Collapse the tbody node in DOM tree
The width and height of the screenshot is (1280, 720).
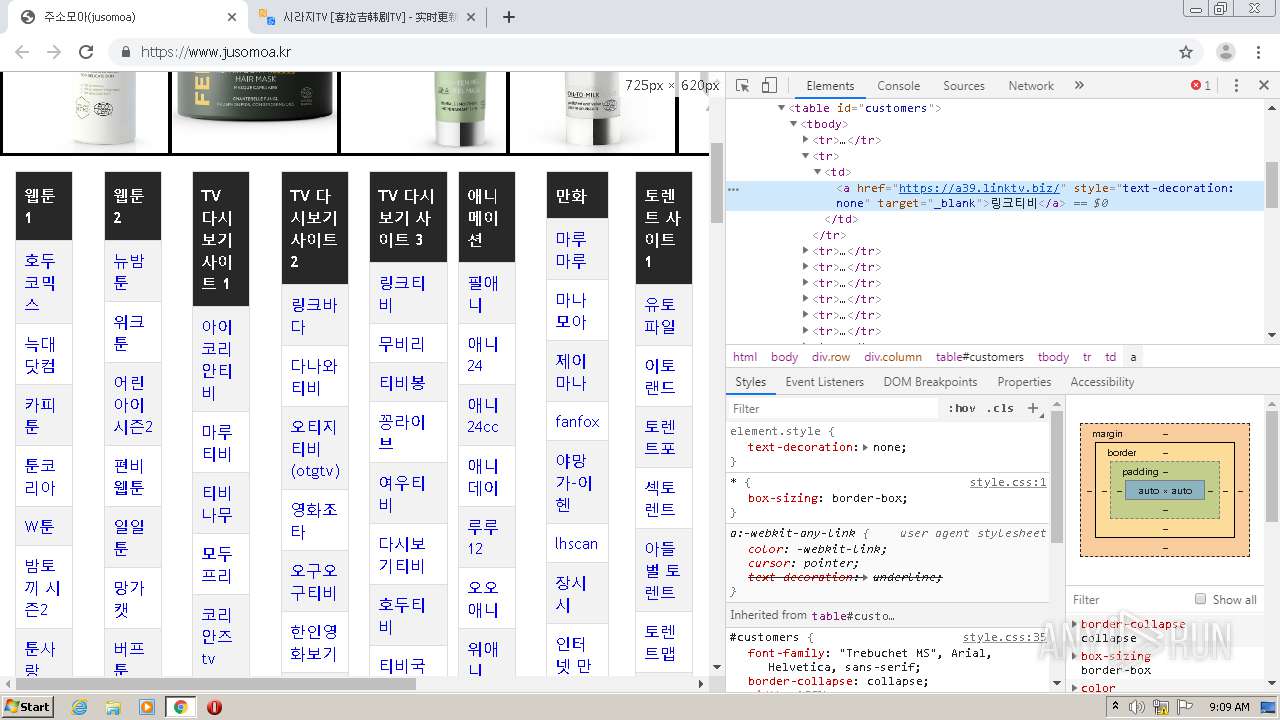[x=794, y=124]
